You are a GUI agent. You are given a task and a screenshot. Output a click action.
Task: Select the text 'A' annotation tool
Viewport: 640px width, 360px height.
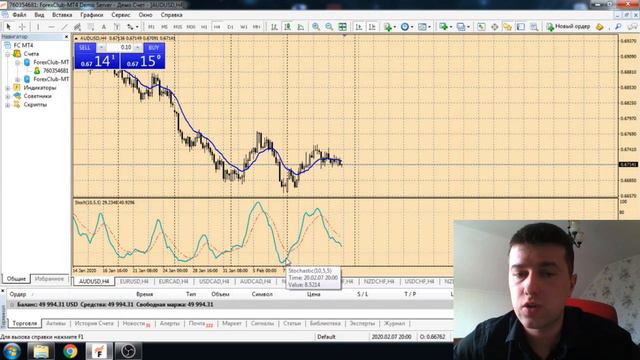pos(104,27)
